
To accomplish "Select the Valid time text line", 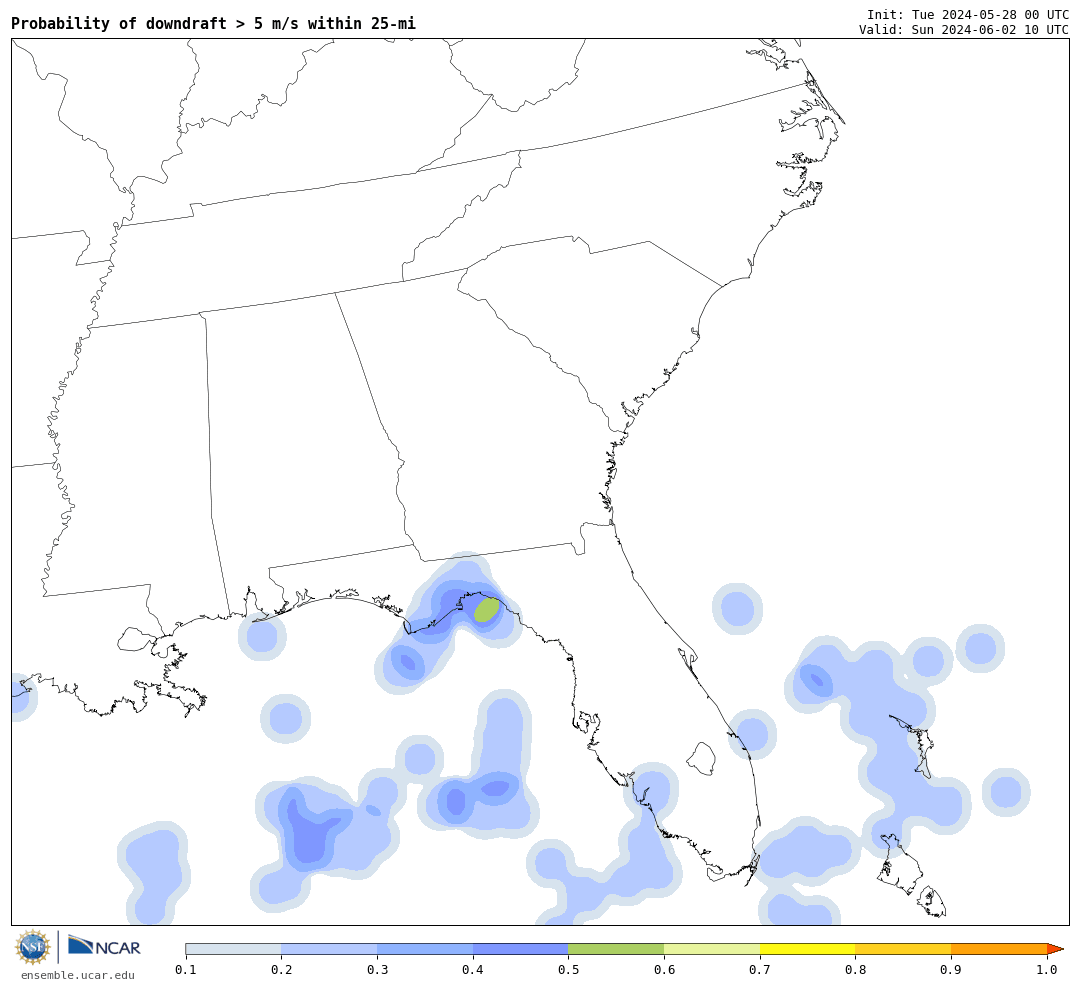I will point(964,30).
